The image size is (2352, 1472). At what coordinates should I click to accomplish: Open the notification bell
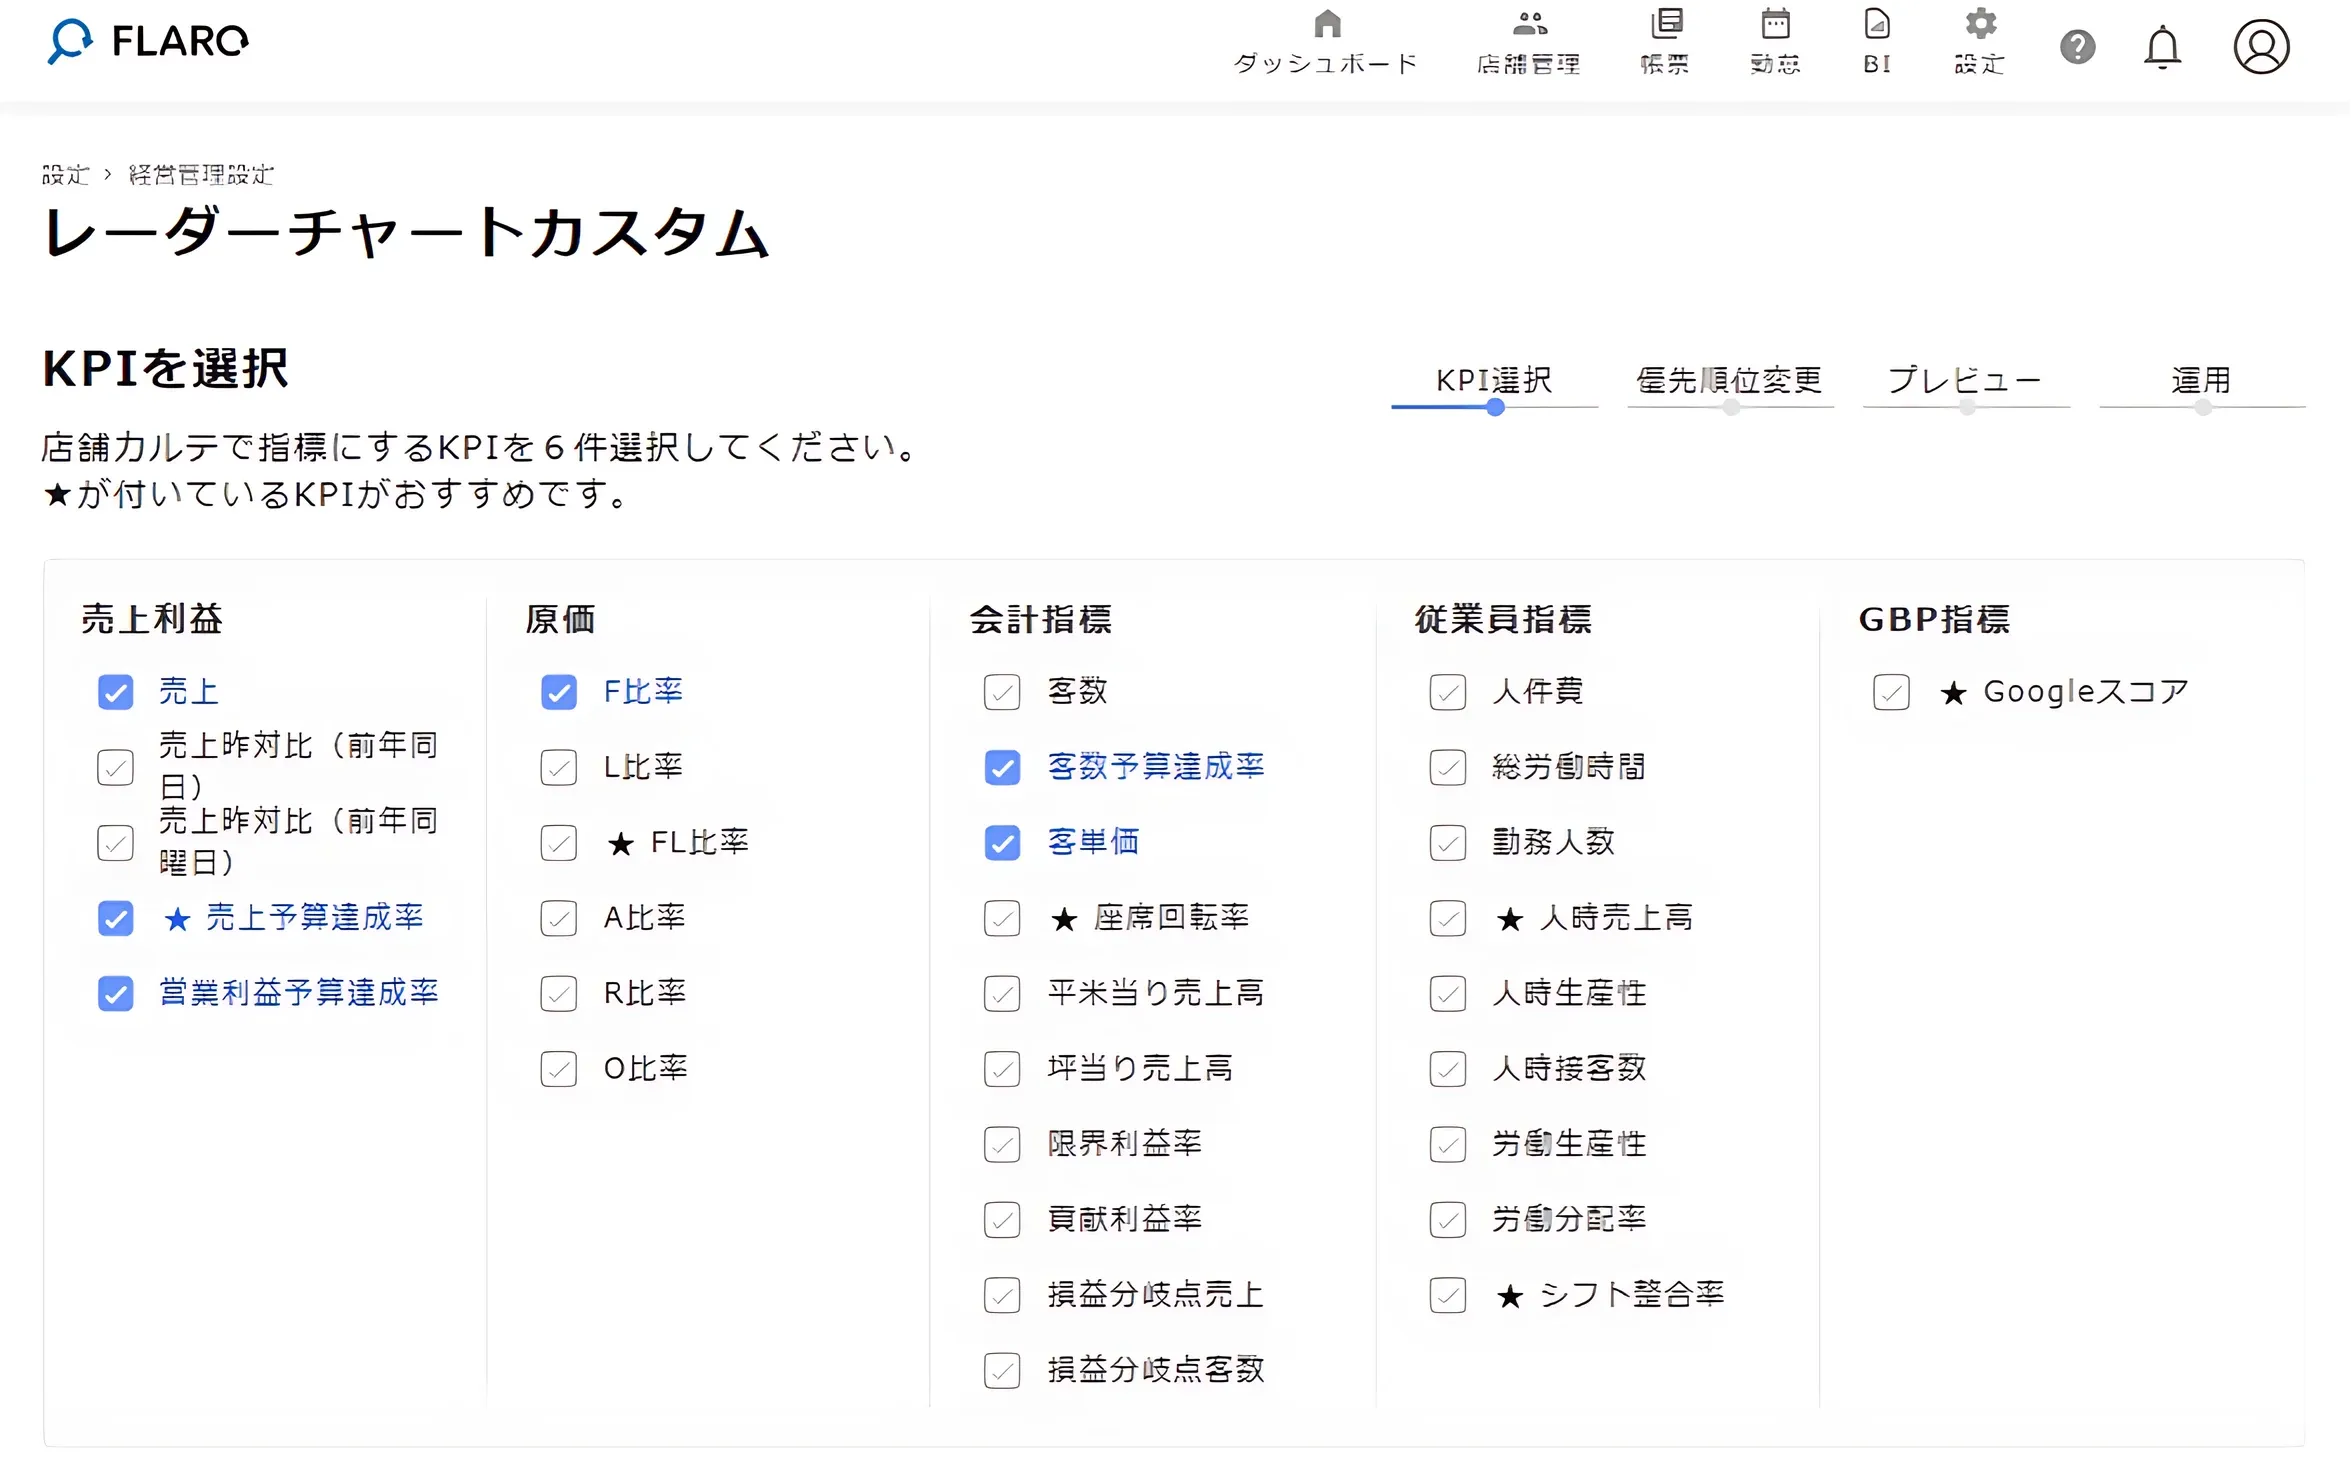point(2162,47)
